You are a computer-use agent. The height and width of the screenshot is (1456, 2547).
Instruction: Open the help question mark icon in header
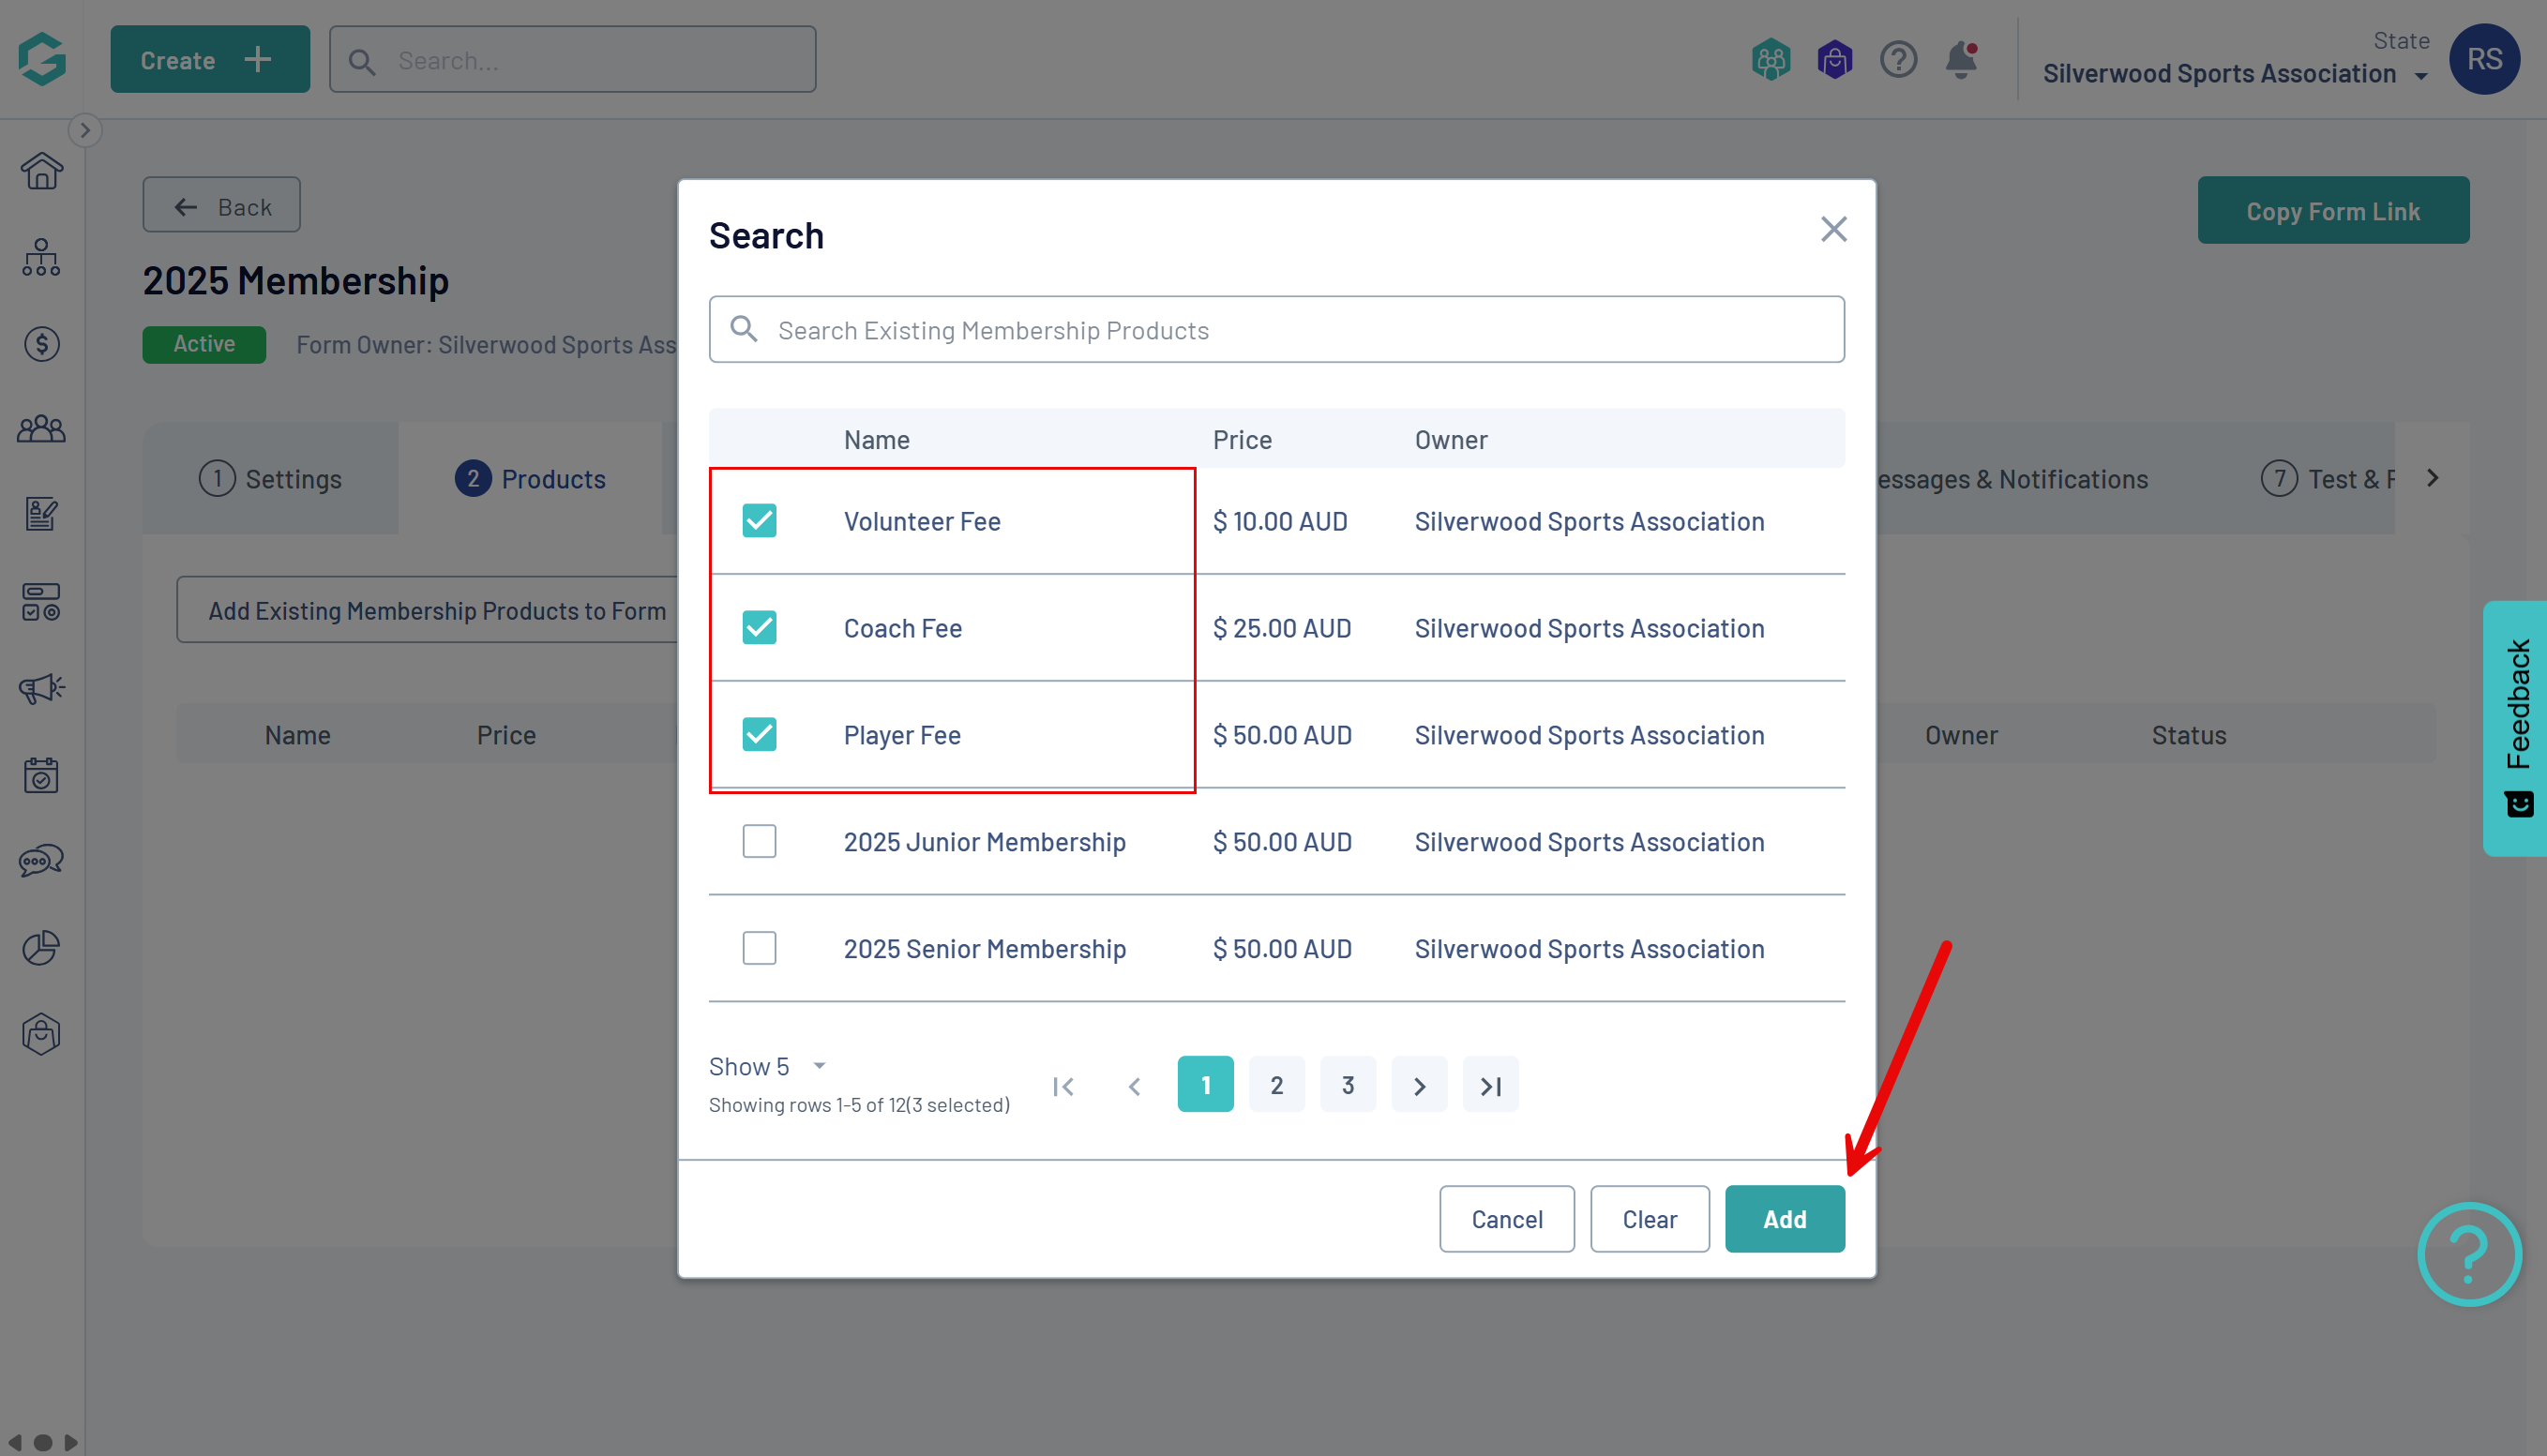[x=1897, y=60]
